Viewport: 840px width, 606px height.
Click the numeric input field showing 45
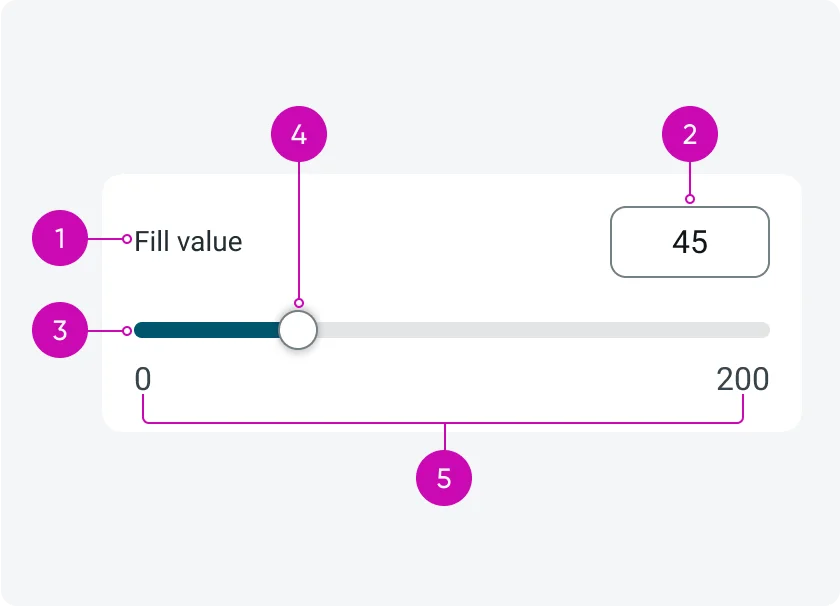click(x=690, y=242)
